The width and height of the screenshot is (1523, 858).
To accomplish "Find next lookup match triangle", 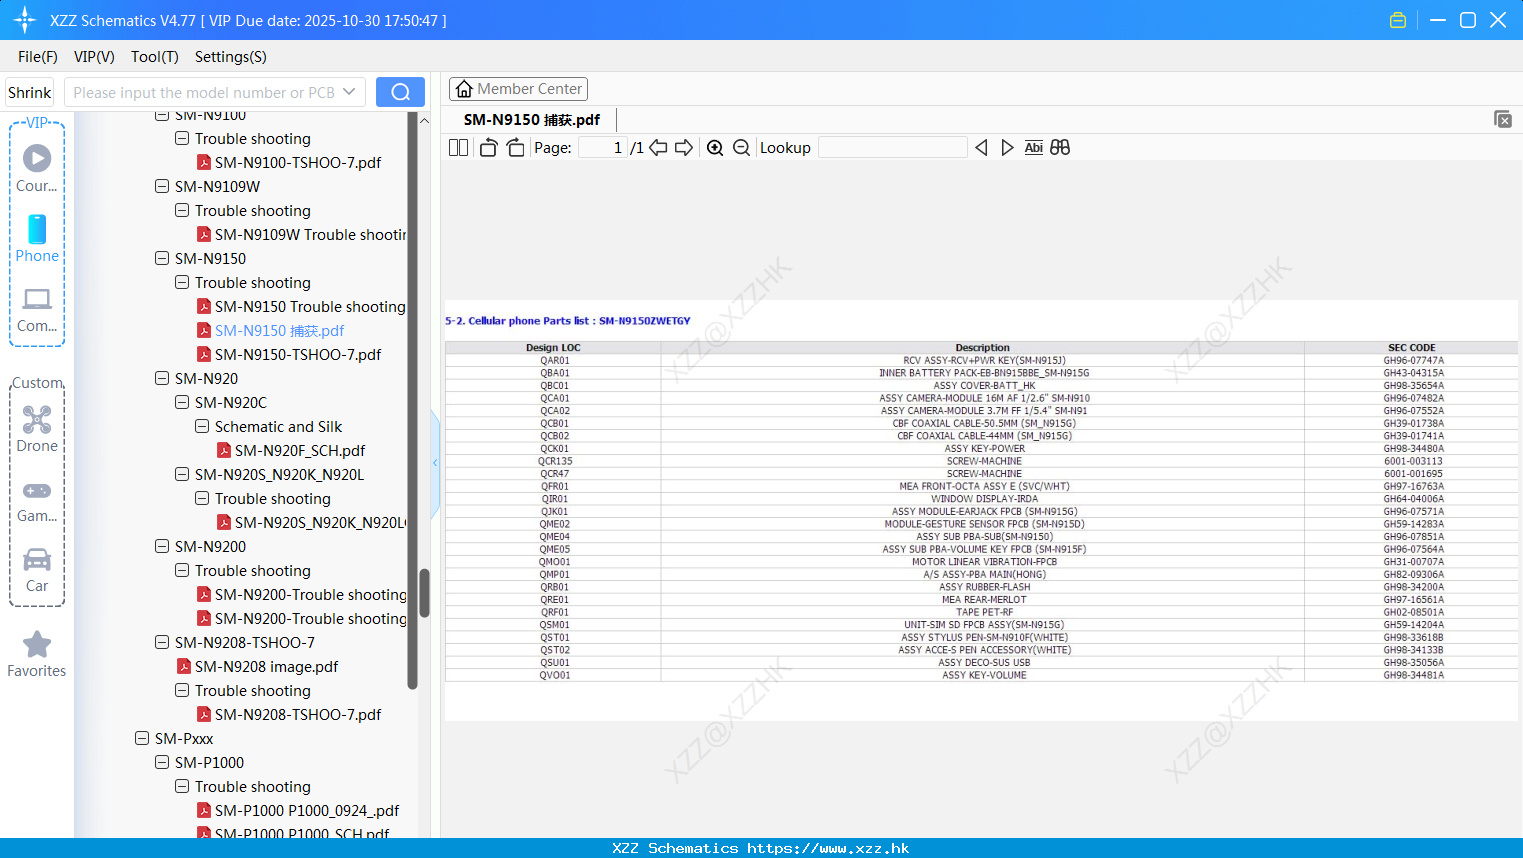I will pyautogui.click(x=1007, y=147).
